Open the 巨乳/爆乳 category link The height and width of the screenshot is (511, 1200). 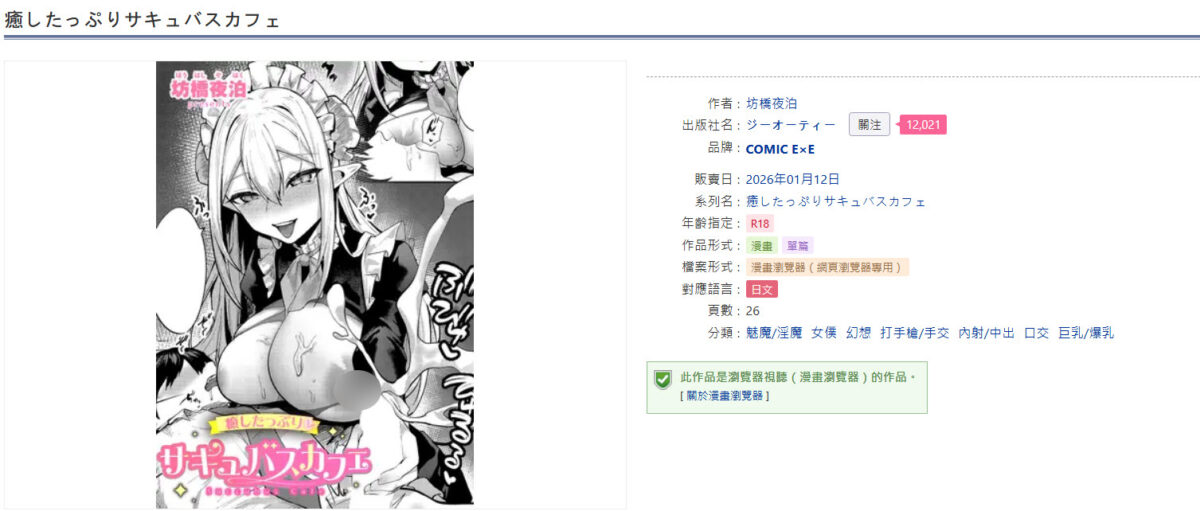pos(1086,333)
